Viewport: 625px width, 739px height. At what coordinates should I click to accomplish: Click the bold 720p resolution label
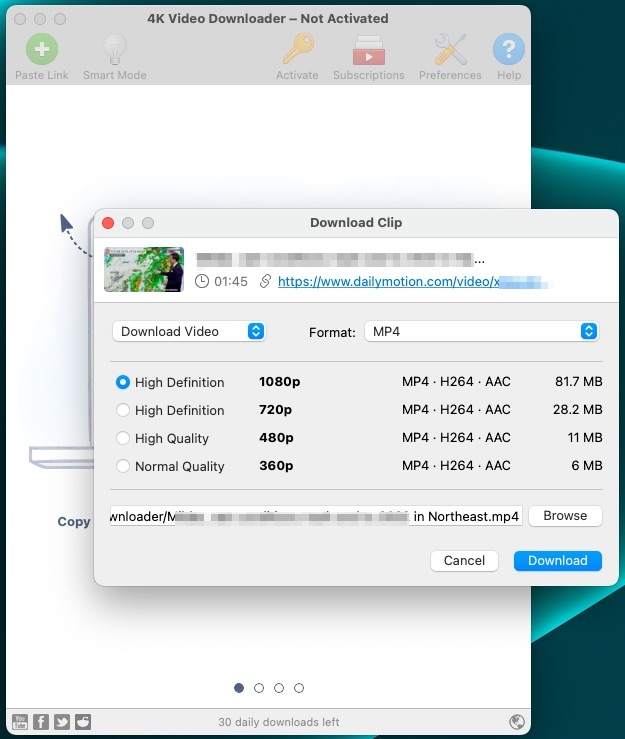point(275,410)
